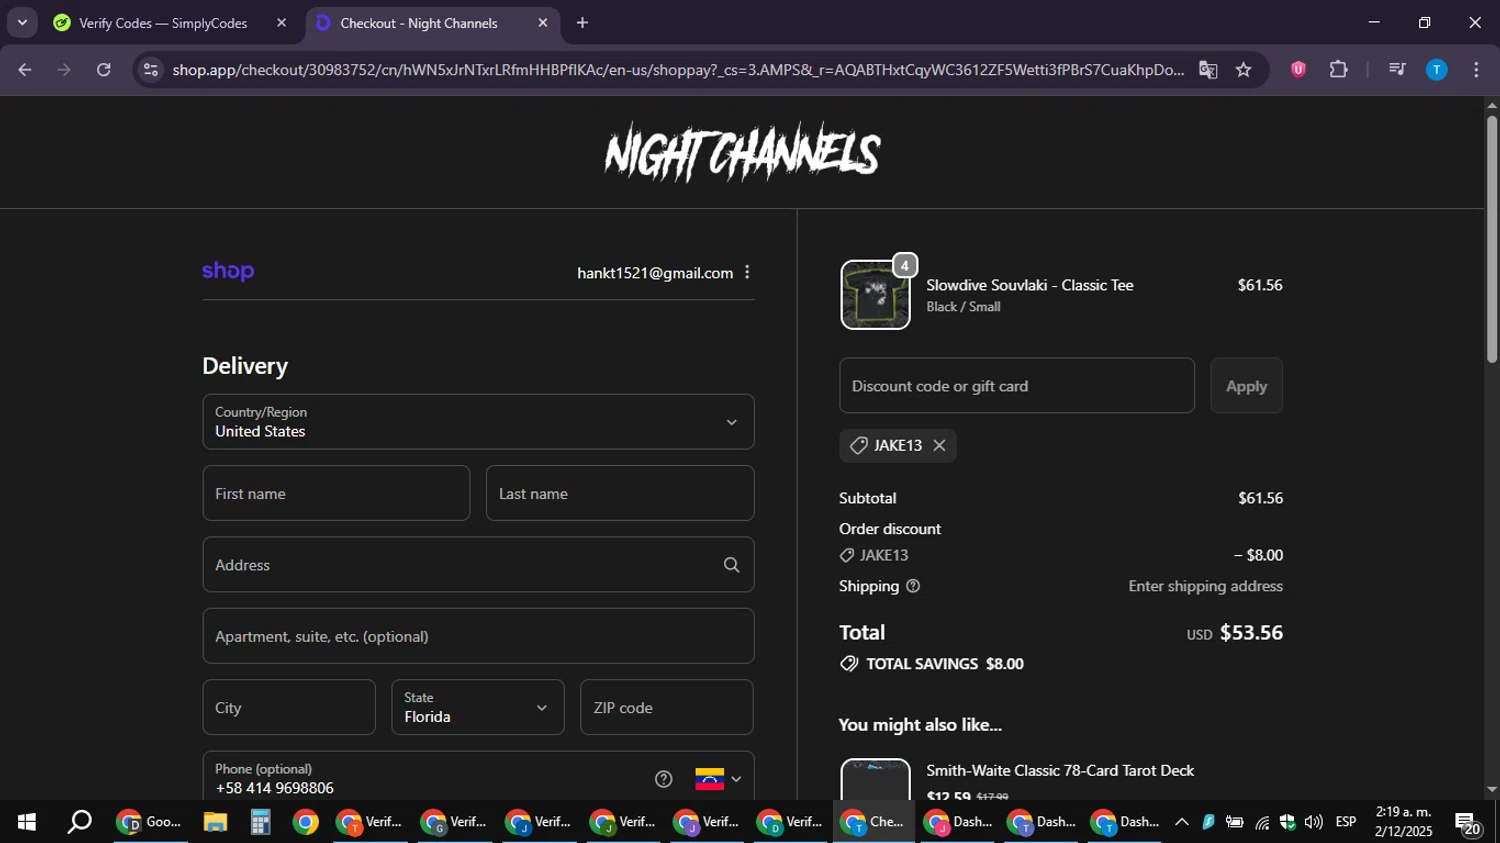Screen dimensions: 1500x843
Task: Close the Checkout - Night Channels tab
Action: point(543,23)
